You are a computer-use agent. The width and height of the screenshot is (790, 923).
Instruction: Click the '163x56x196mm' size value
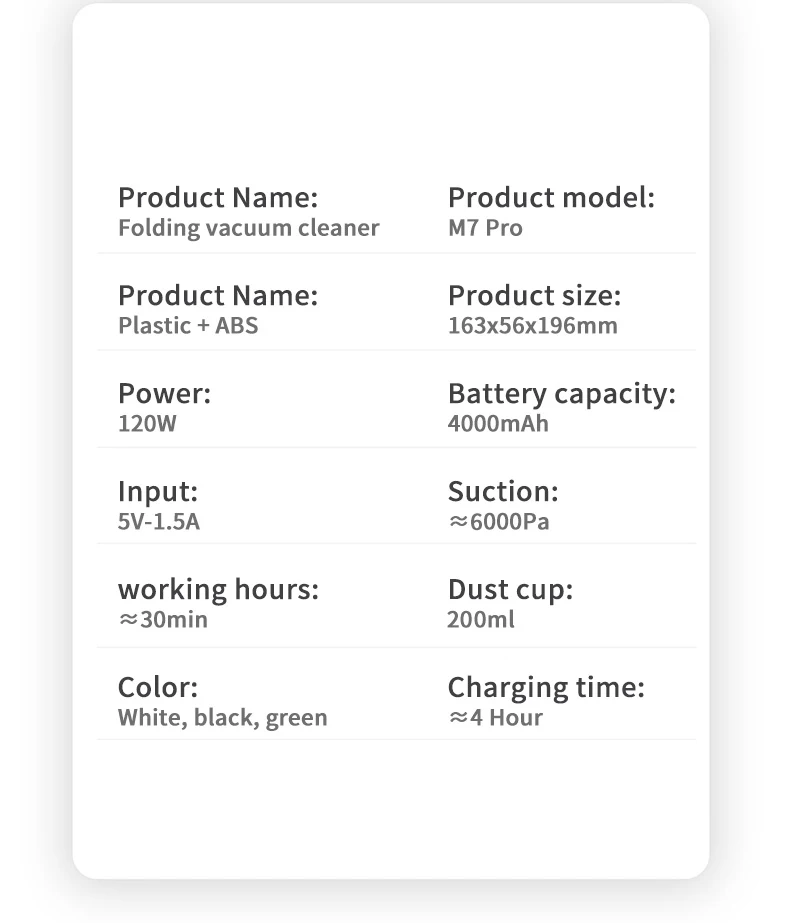[x=532, y=326]
